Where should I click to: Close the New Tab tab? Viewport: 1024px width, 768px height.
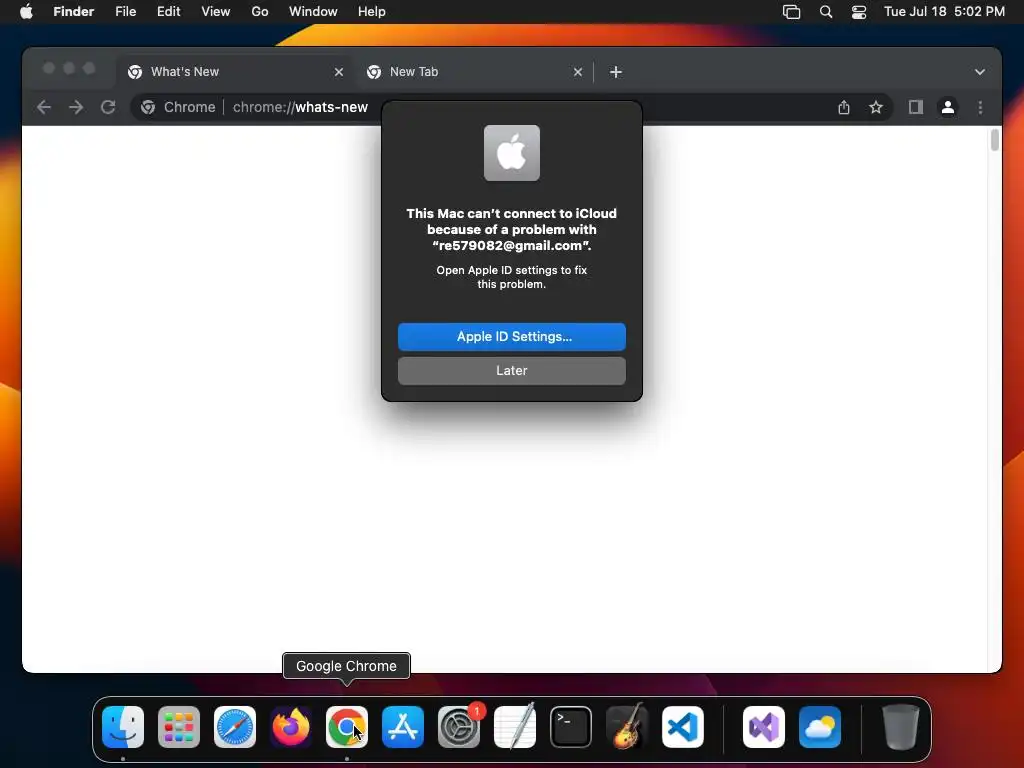pos(577,72)
